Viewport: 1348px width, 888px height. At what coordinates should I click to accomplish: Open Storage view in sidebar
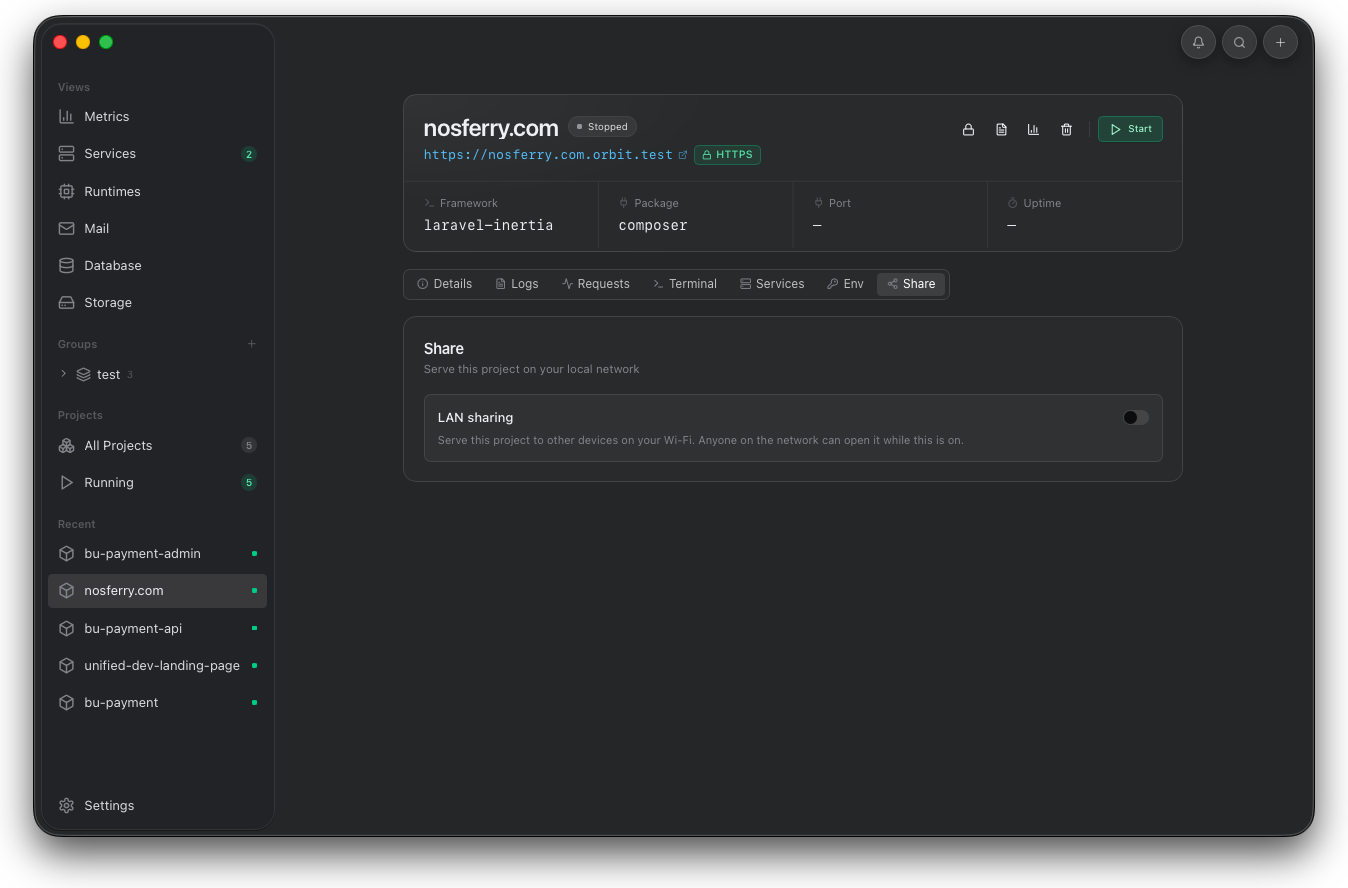[157, 302]
